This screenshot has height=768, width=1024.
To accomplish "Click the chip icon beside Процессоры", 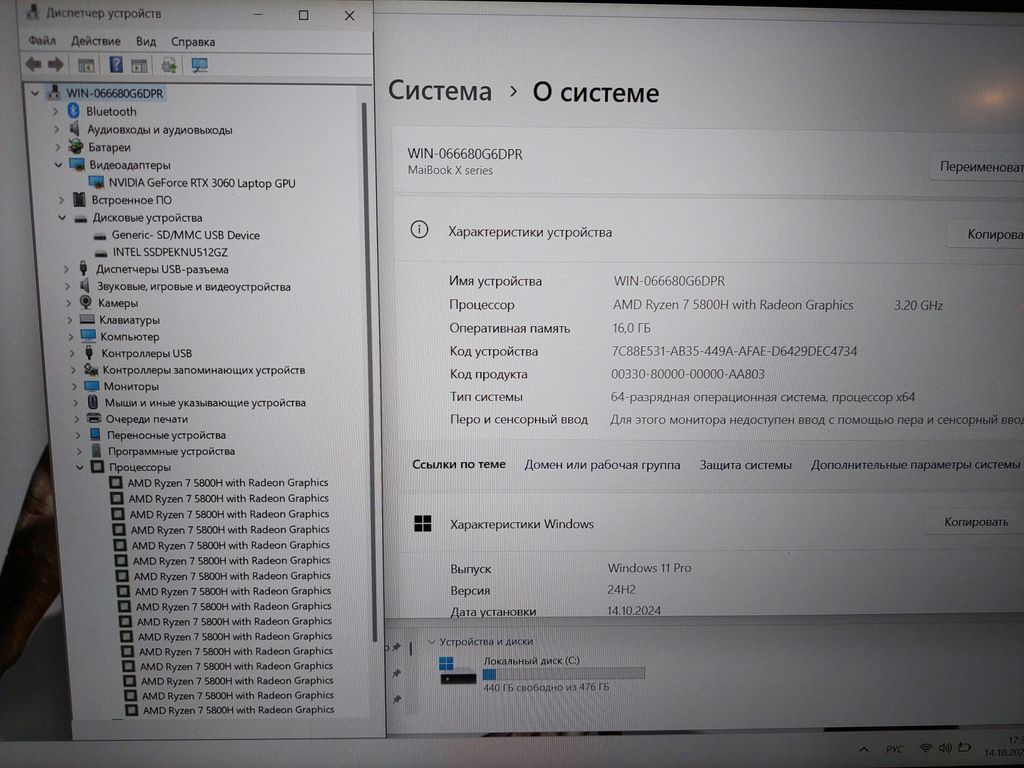I will point(97,466).
